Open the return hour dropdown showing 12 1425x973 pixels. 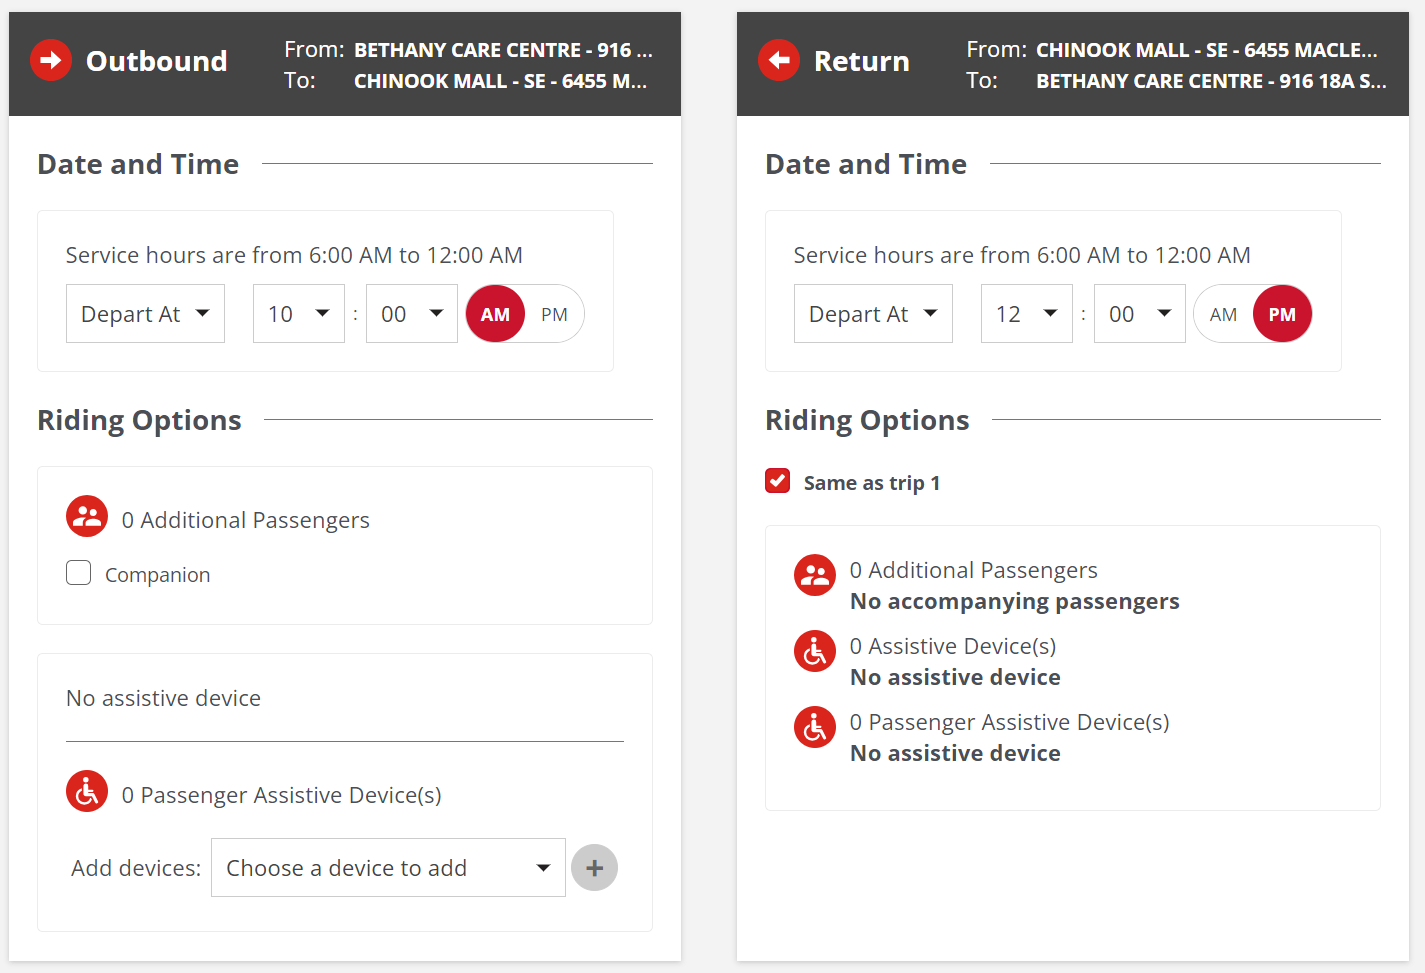coord(1026,314)
